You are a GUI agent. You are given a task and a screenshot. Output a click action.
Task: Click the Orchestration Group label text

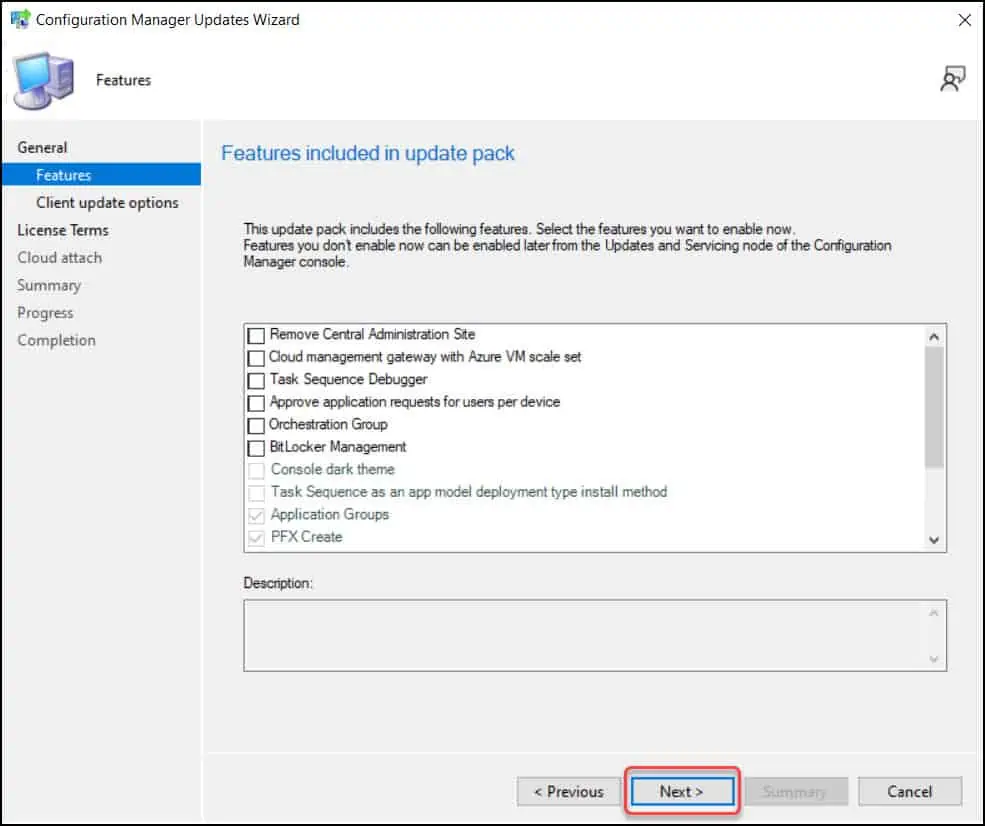point(329,425)
